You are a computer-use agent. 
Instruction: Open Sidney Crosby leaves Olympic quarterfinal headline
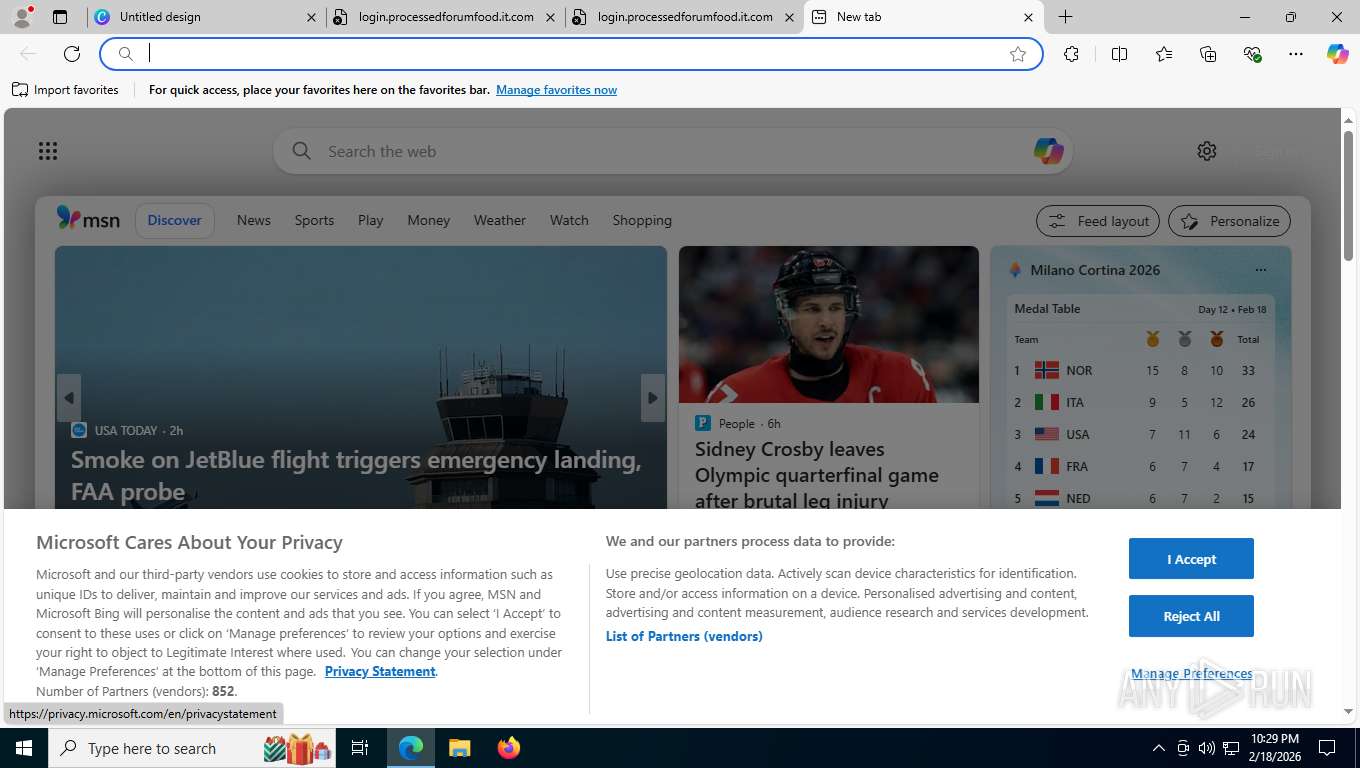pos(817,475)
